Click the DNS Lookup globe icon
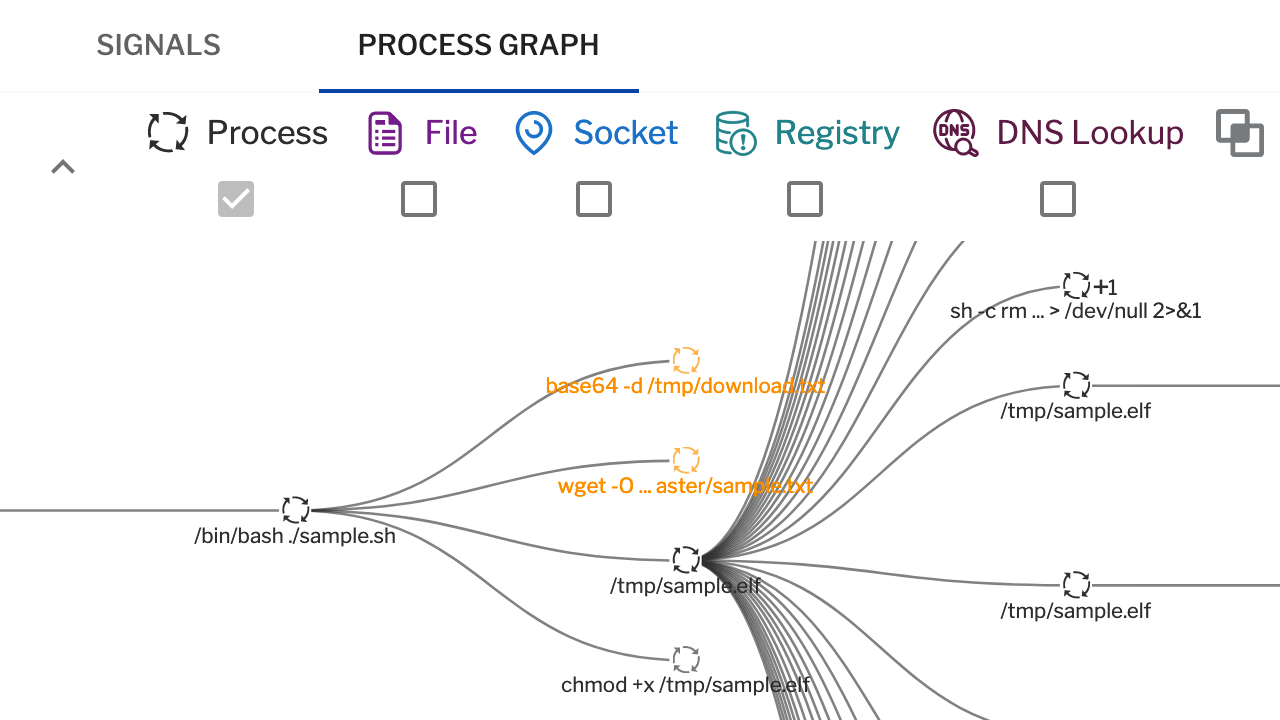The width and height of the screenshot is (1280, 720). coord(956,133)
